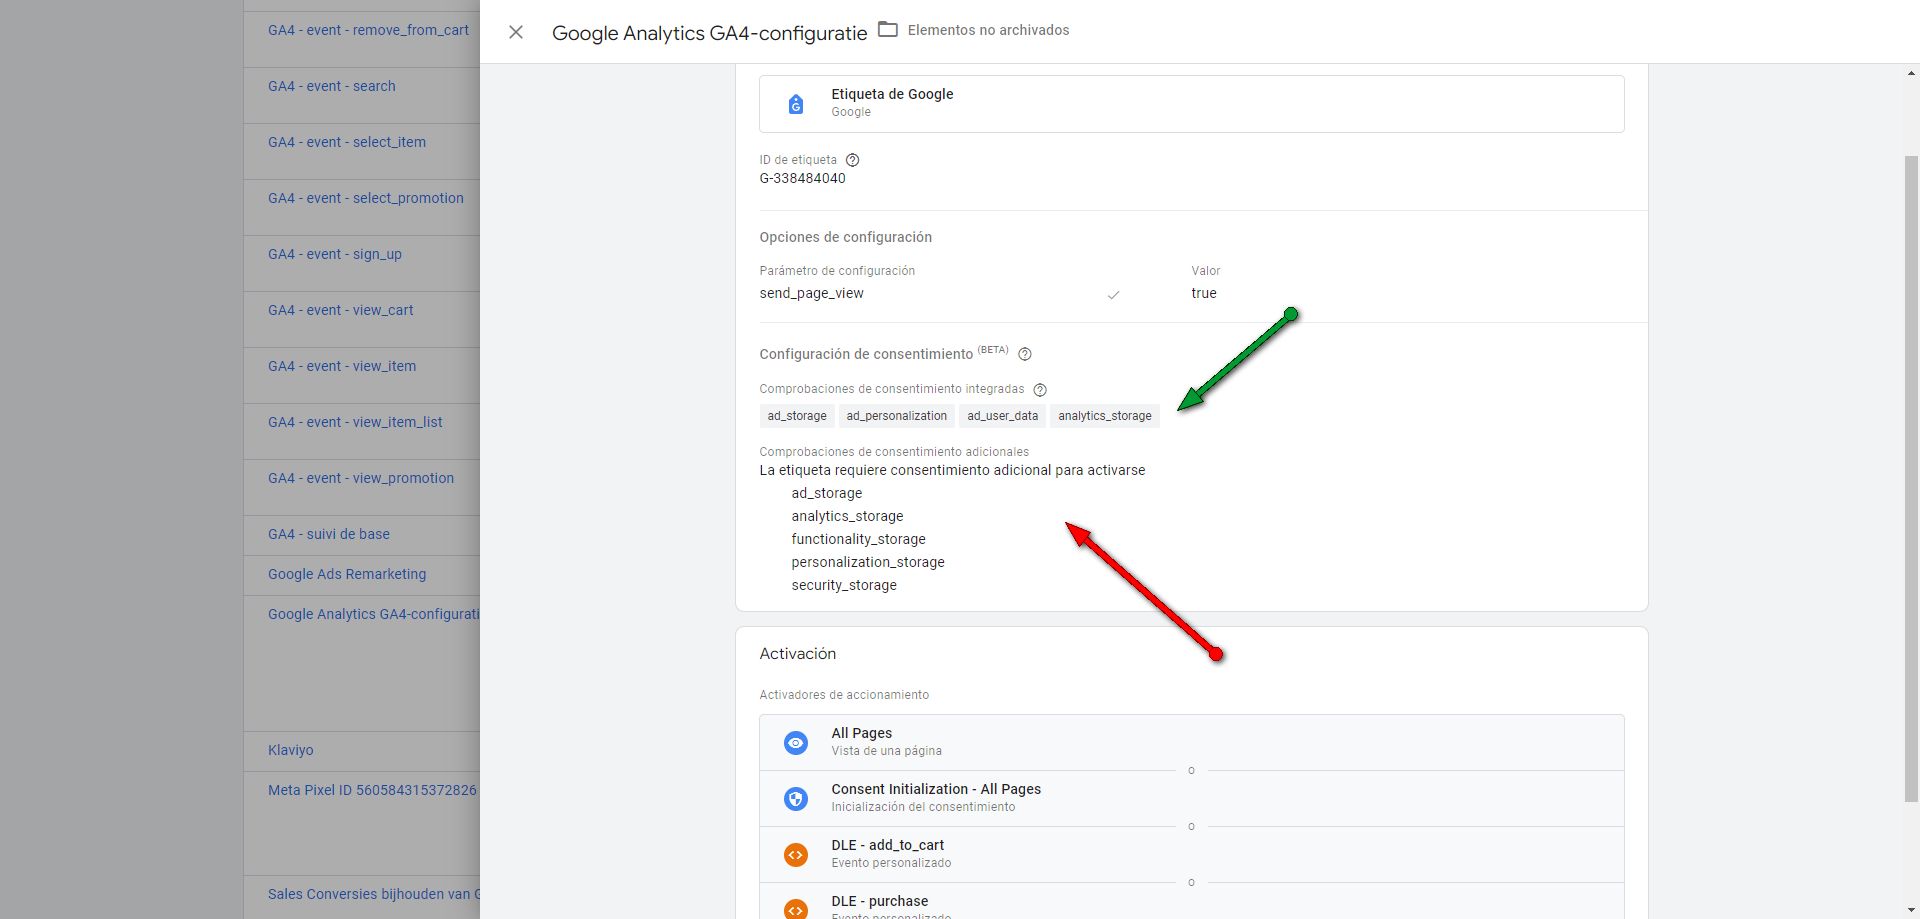Open the Klaviyo tag in list
The height and width of the screenshot is (919, 1920).
coord(290,750)
